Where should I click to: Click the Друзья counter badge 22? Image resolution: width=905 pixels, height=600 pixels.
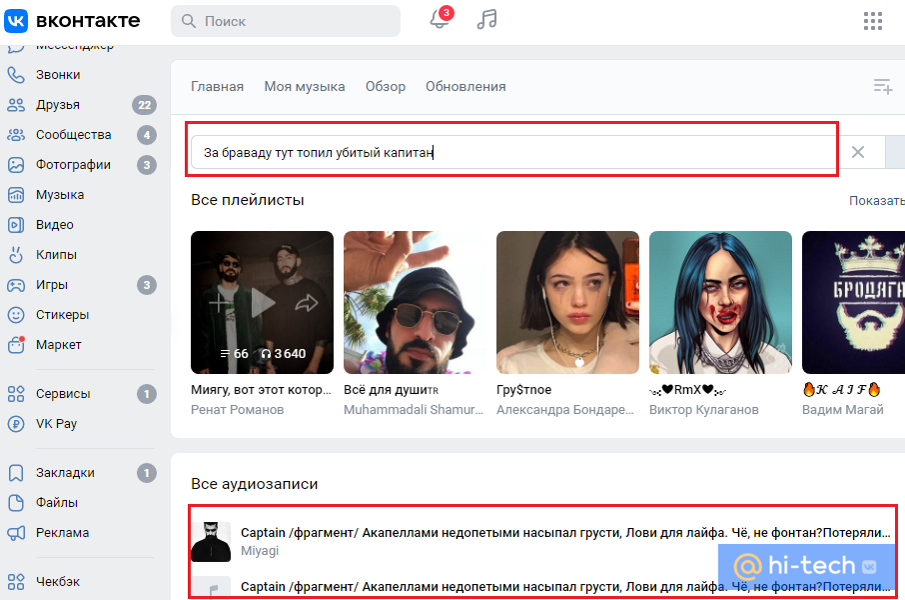pos(144,104)
